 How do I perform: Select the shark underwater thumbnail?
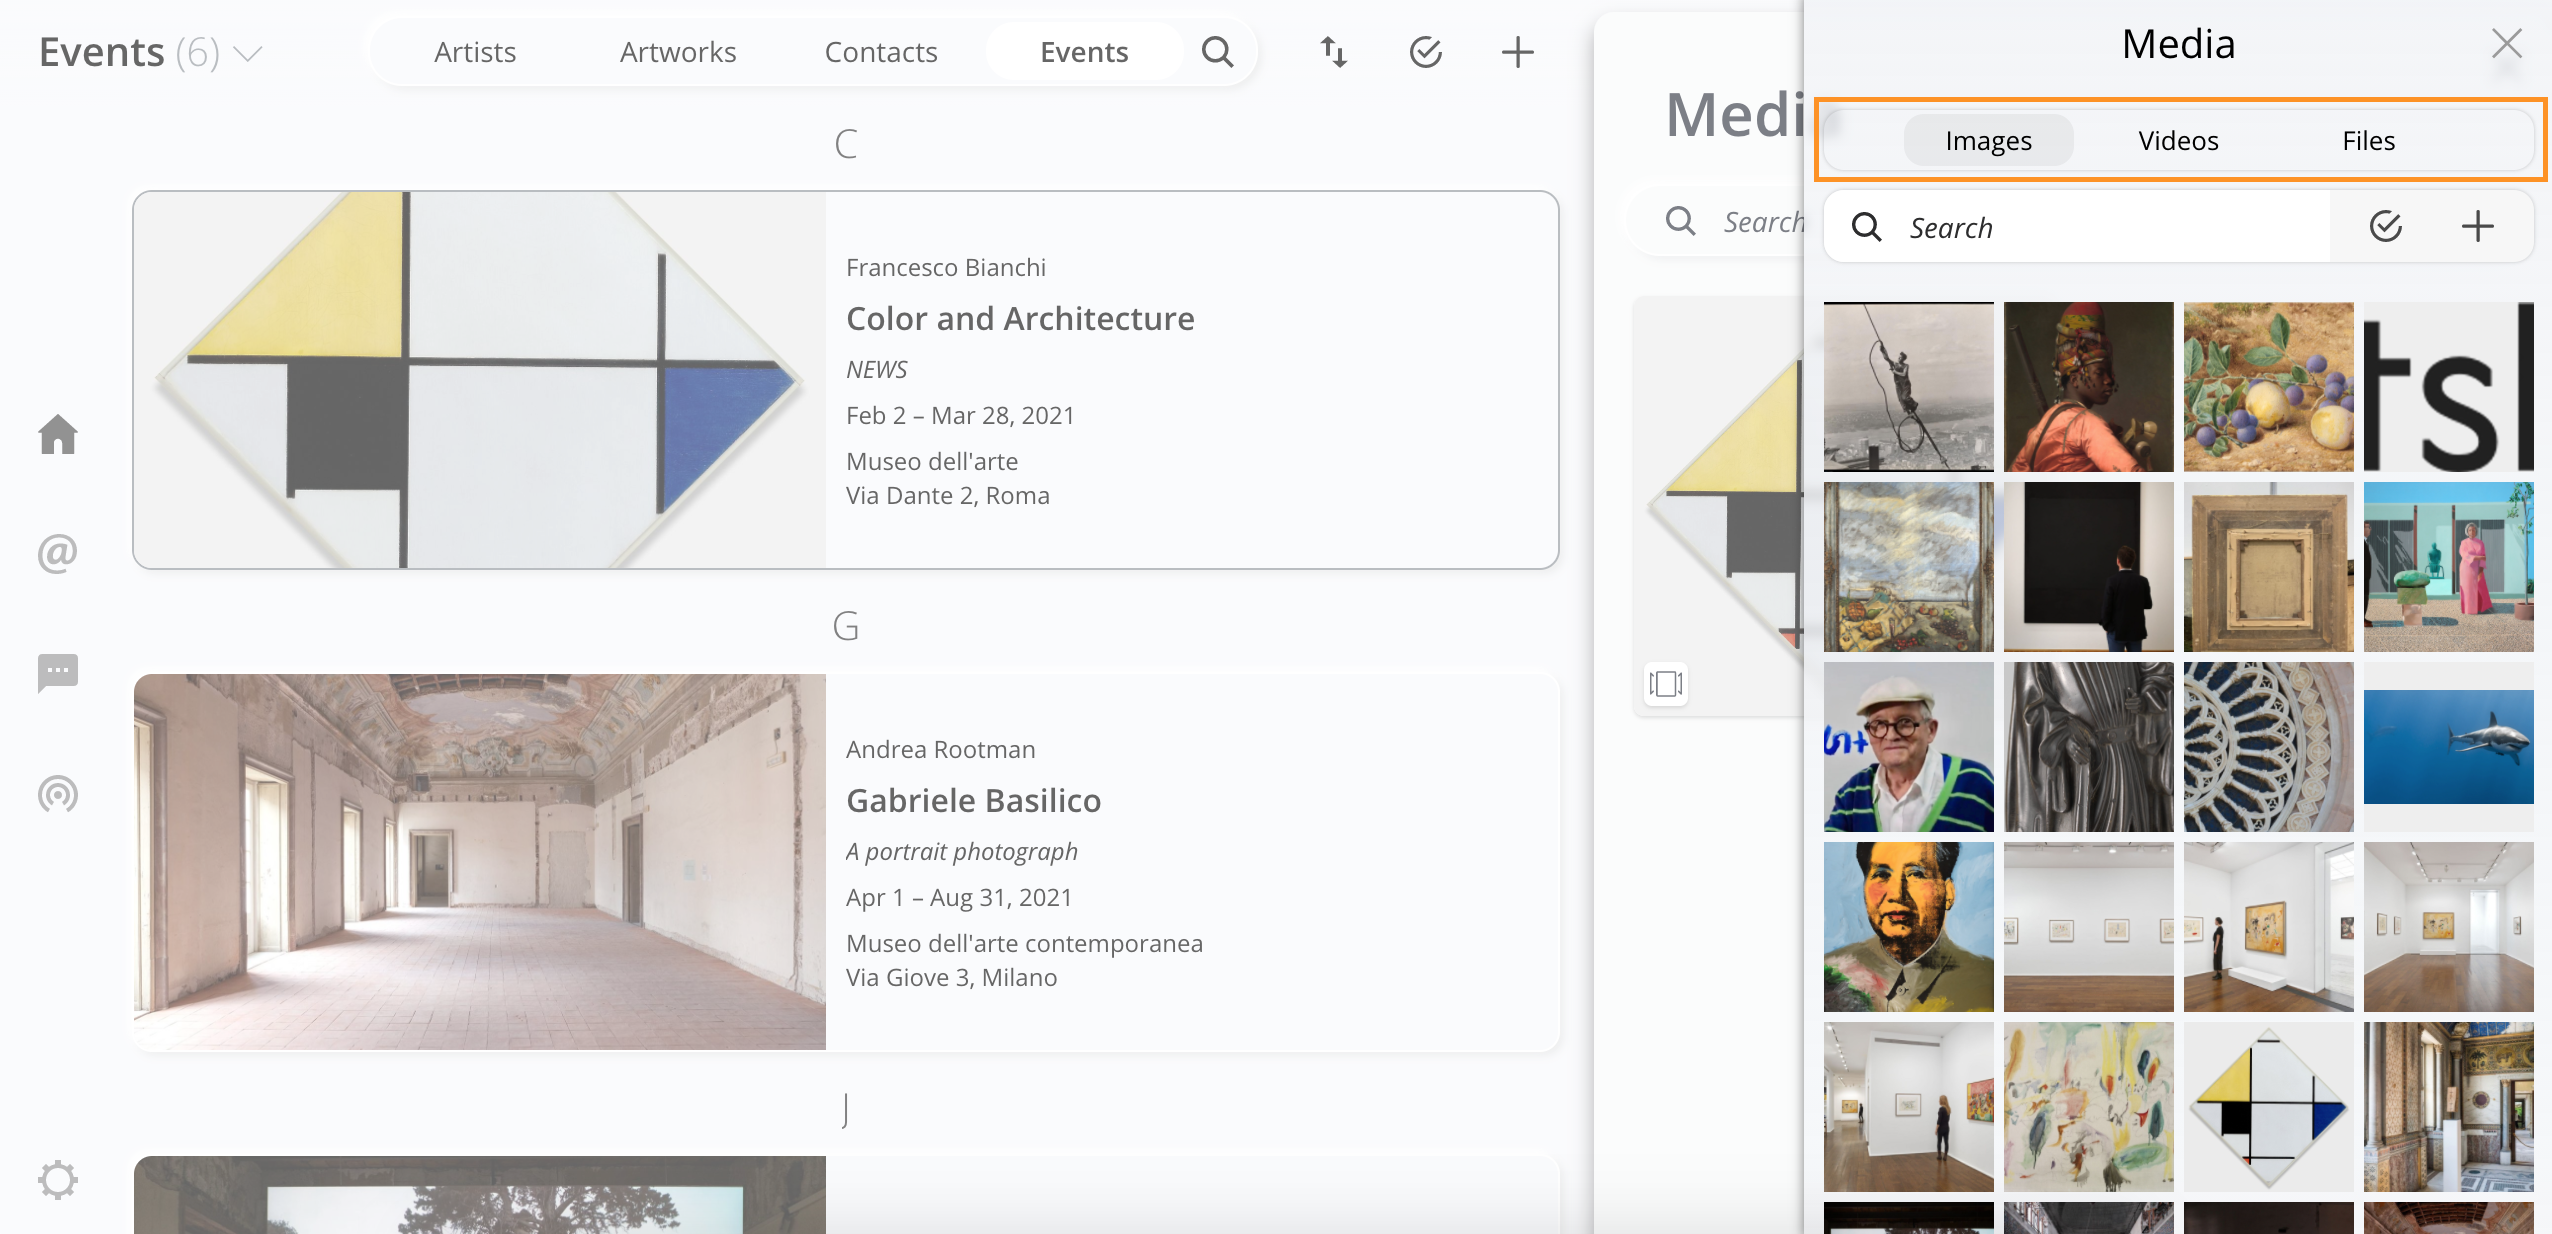coord(2448,746)
